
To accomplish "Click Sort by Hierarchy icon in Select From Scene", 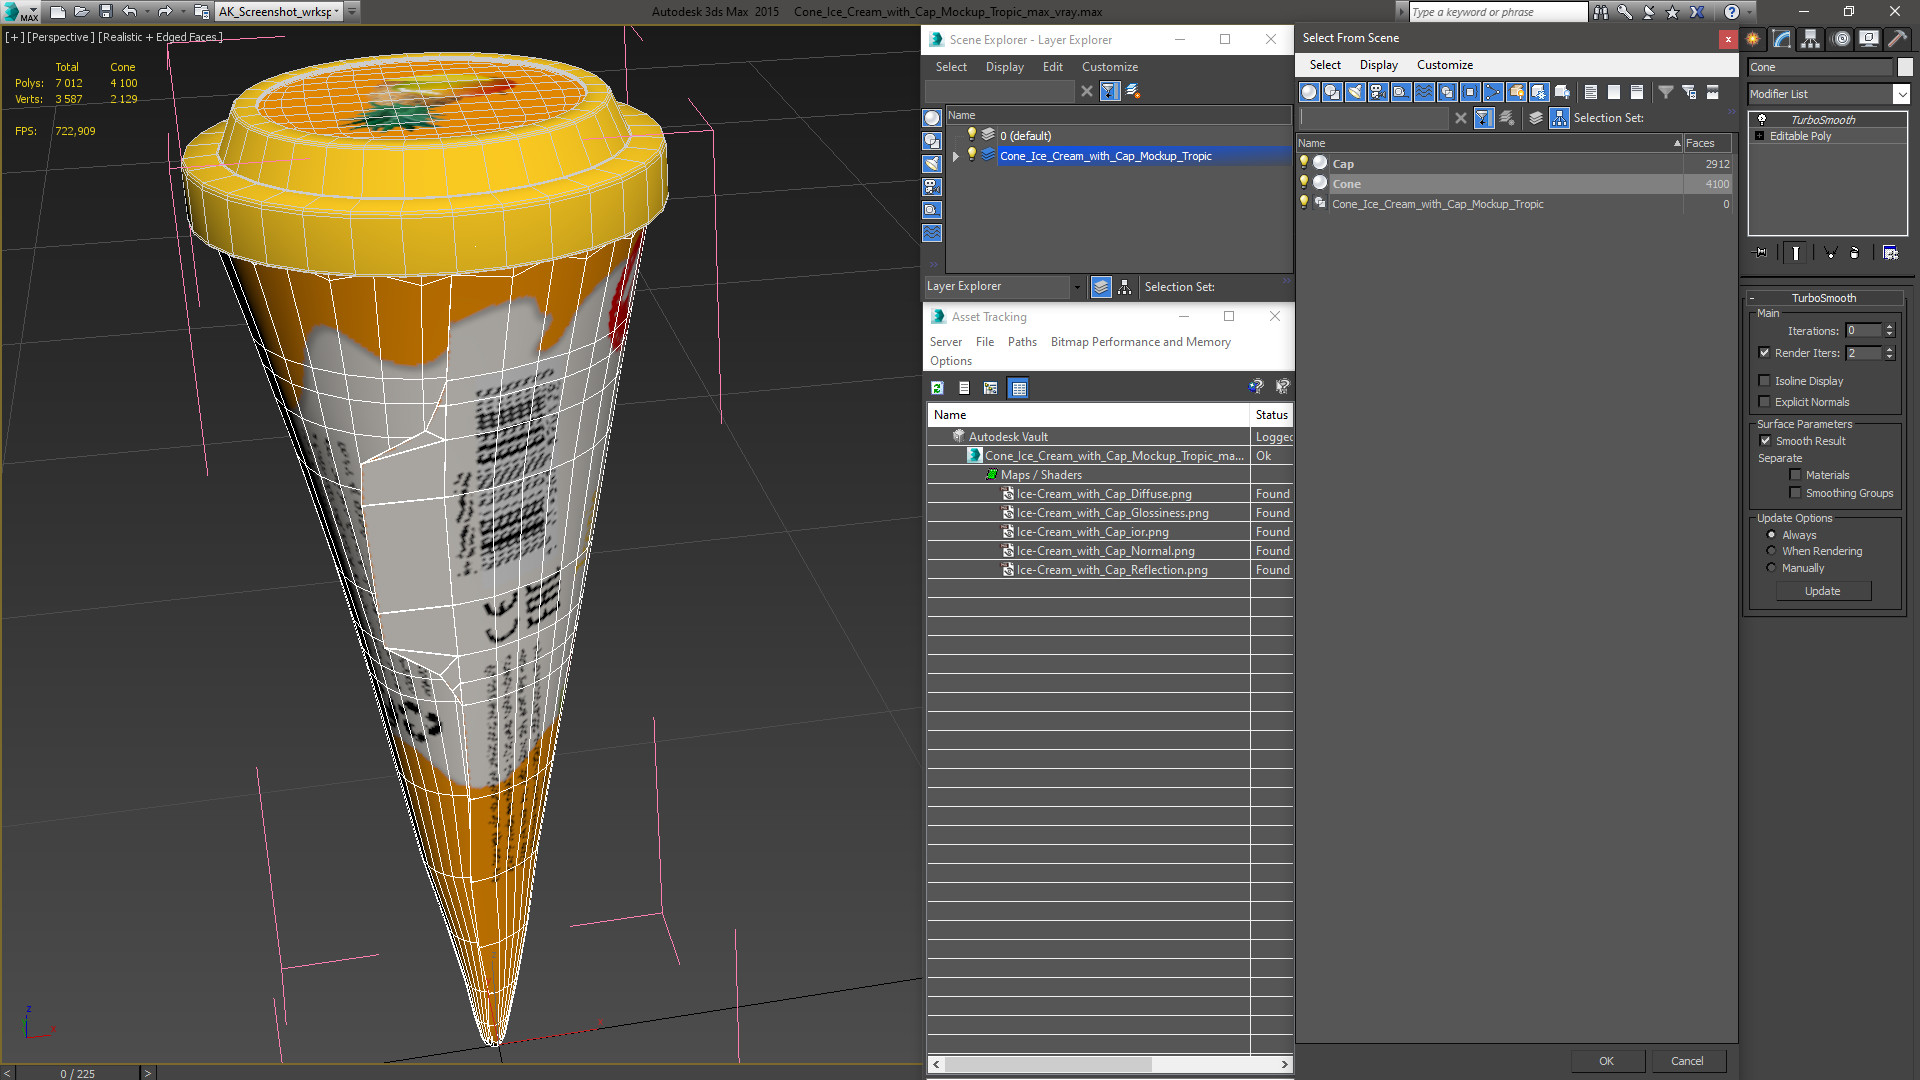I will click(x=1560, y=118).
